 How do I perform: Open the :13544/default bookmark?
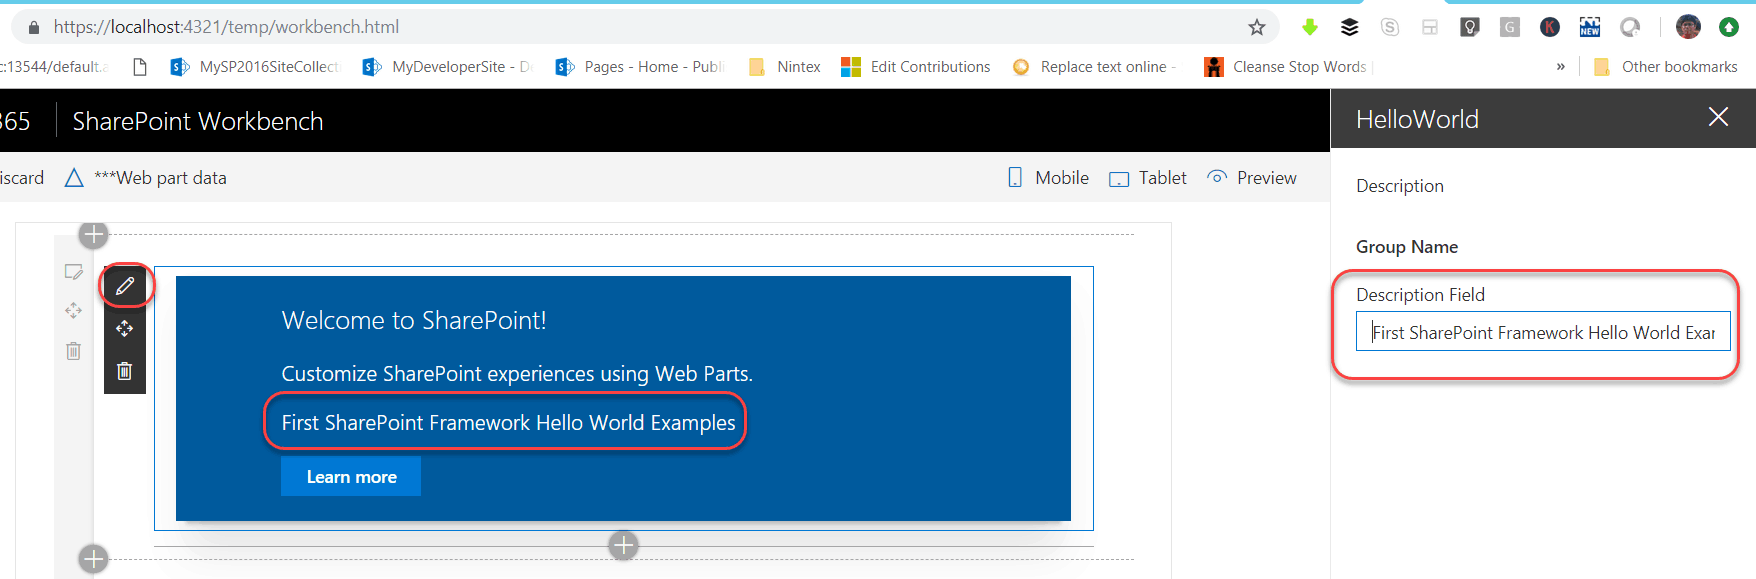[x=54, y=67]
